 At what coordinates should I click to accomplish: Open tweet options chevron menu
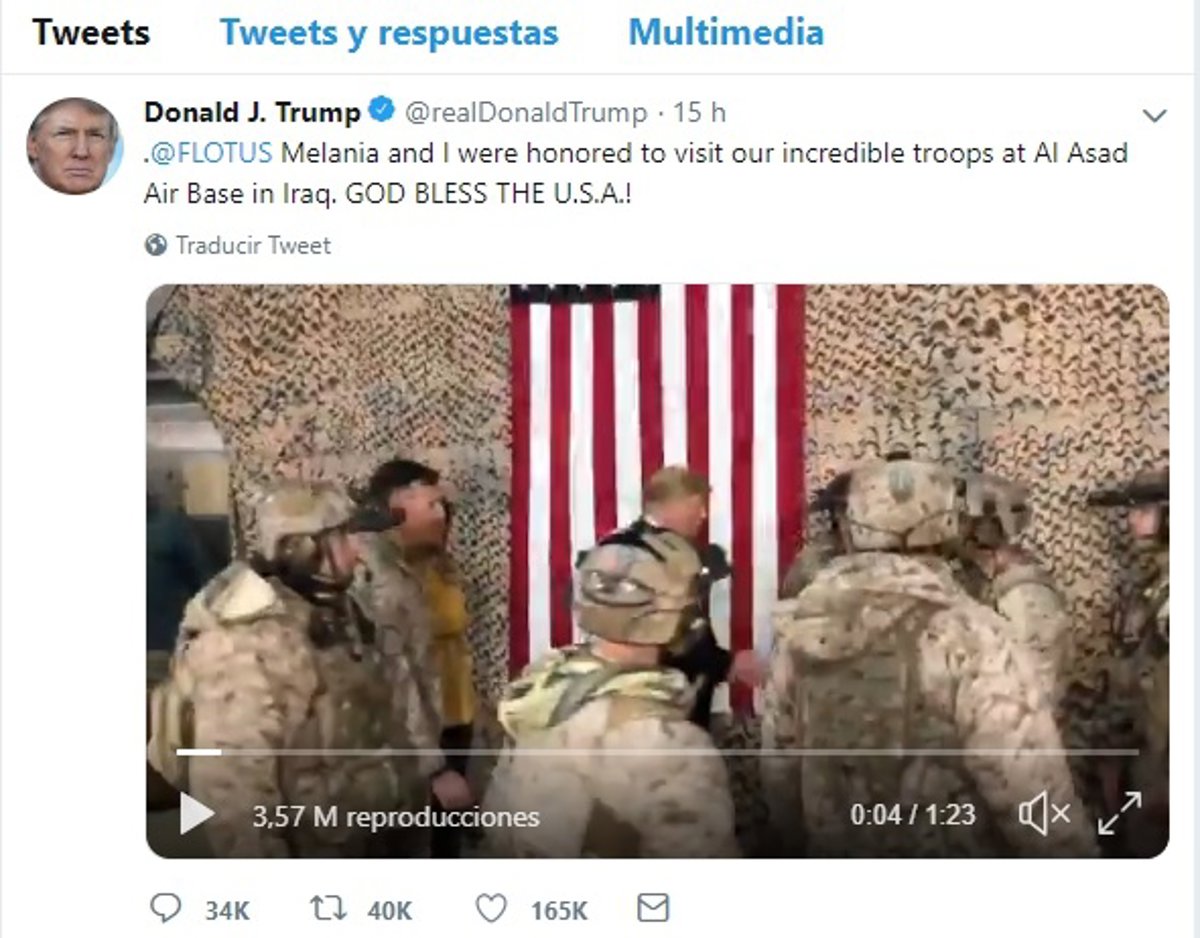click(1154, 116)
